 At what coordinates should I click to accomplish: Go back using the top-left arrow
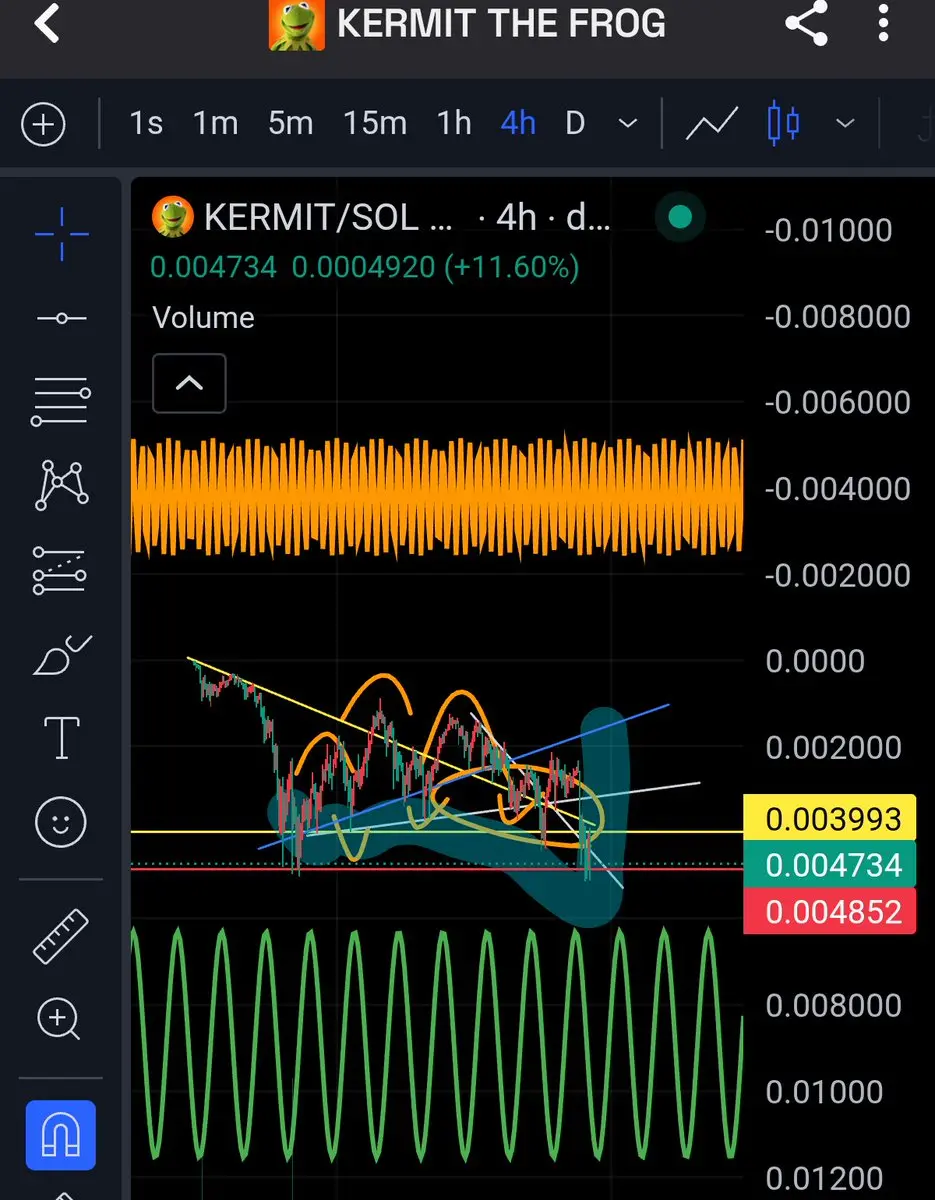coord(46,23)
